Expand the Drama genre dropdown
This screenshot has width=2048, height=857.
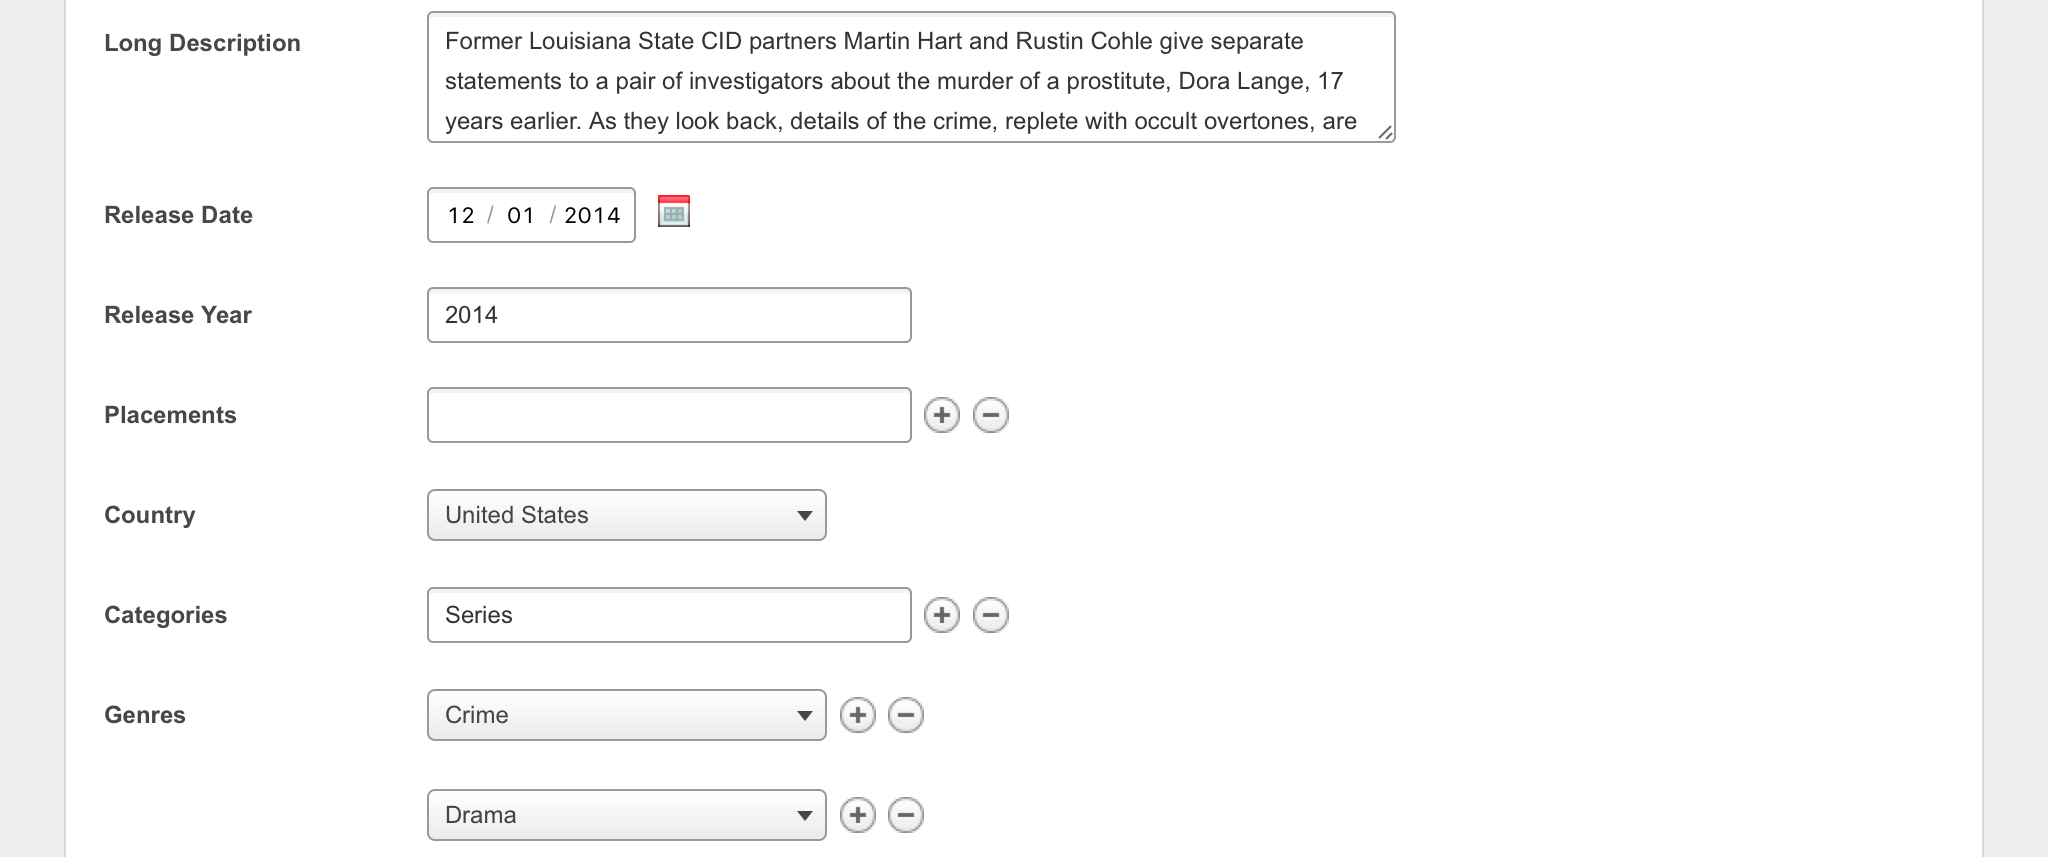point(626,815)
